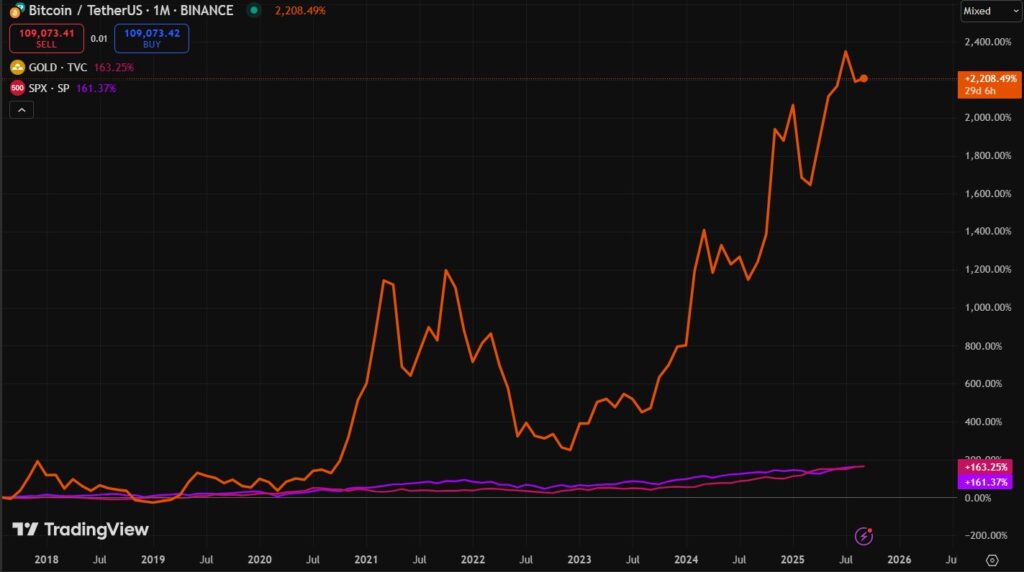Click the 0.01 spread value
The height and width of the screenshot is (572, 1024).
(x=99, y=39)
